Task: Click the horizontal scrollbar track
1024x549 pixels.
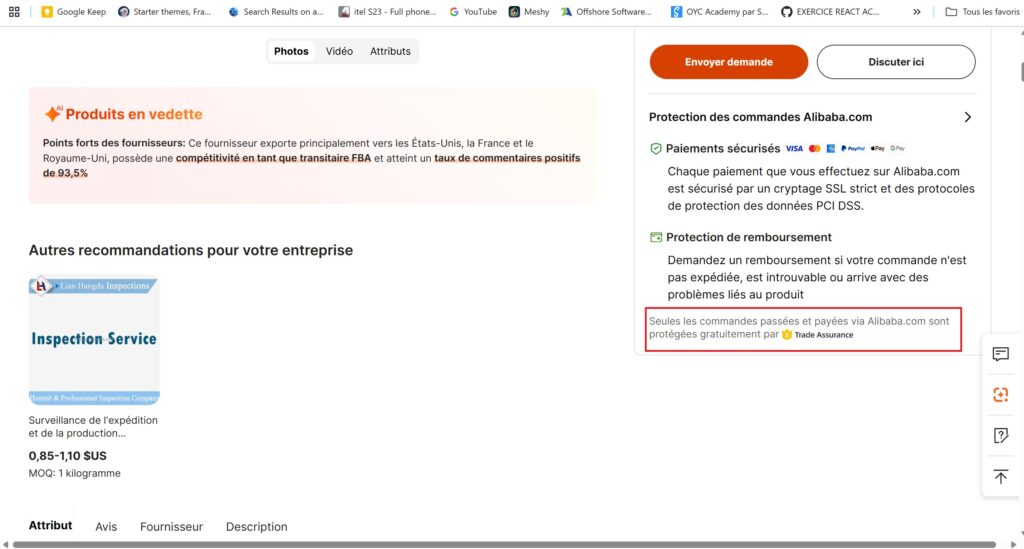Action: (504, 544)
